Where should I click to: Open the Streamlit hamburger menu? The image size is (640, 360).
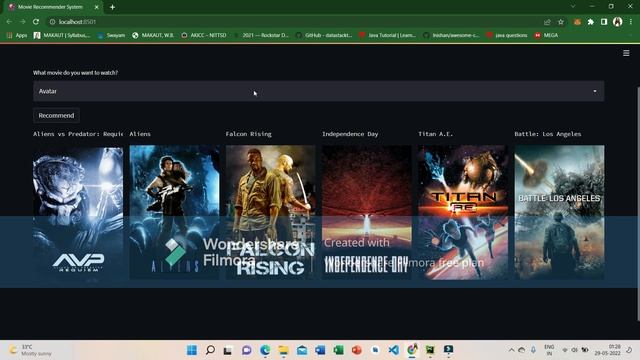coord(626,53)
